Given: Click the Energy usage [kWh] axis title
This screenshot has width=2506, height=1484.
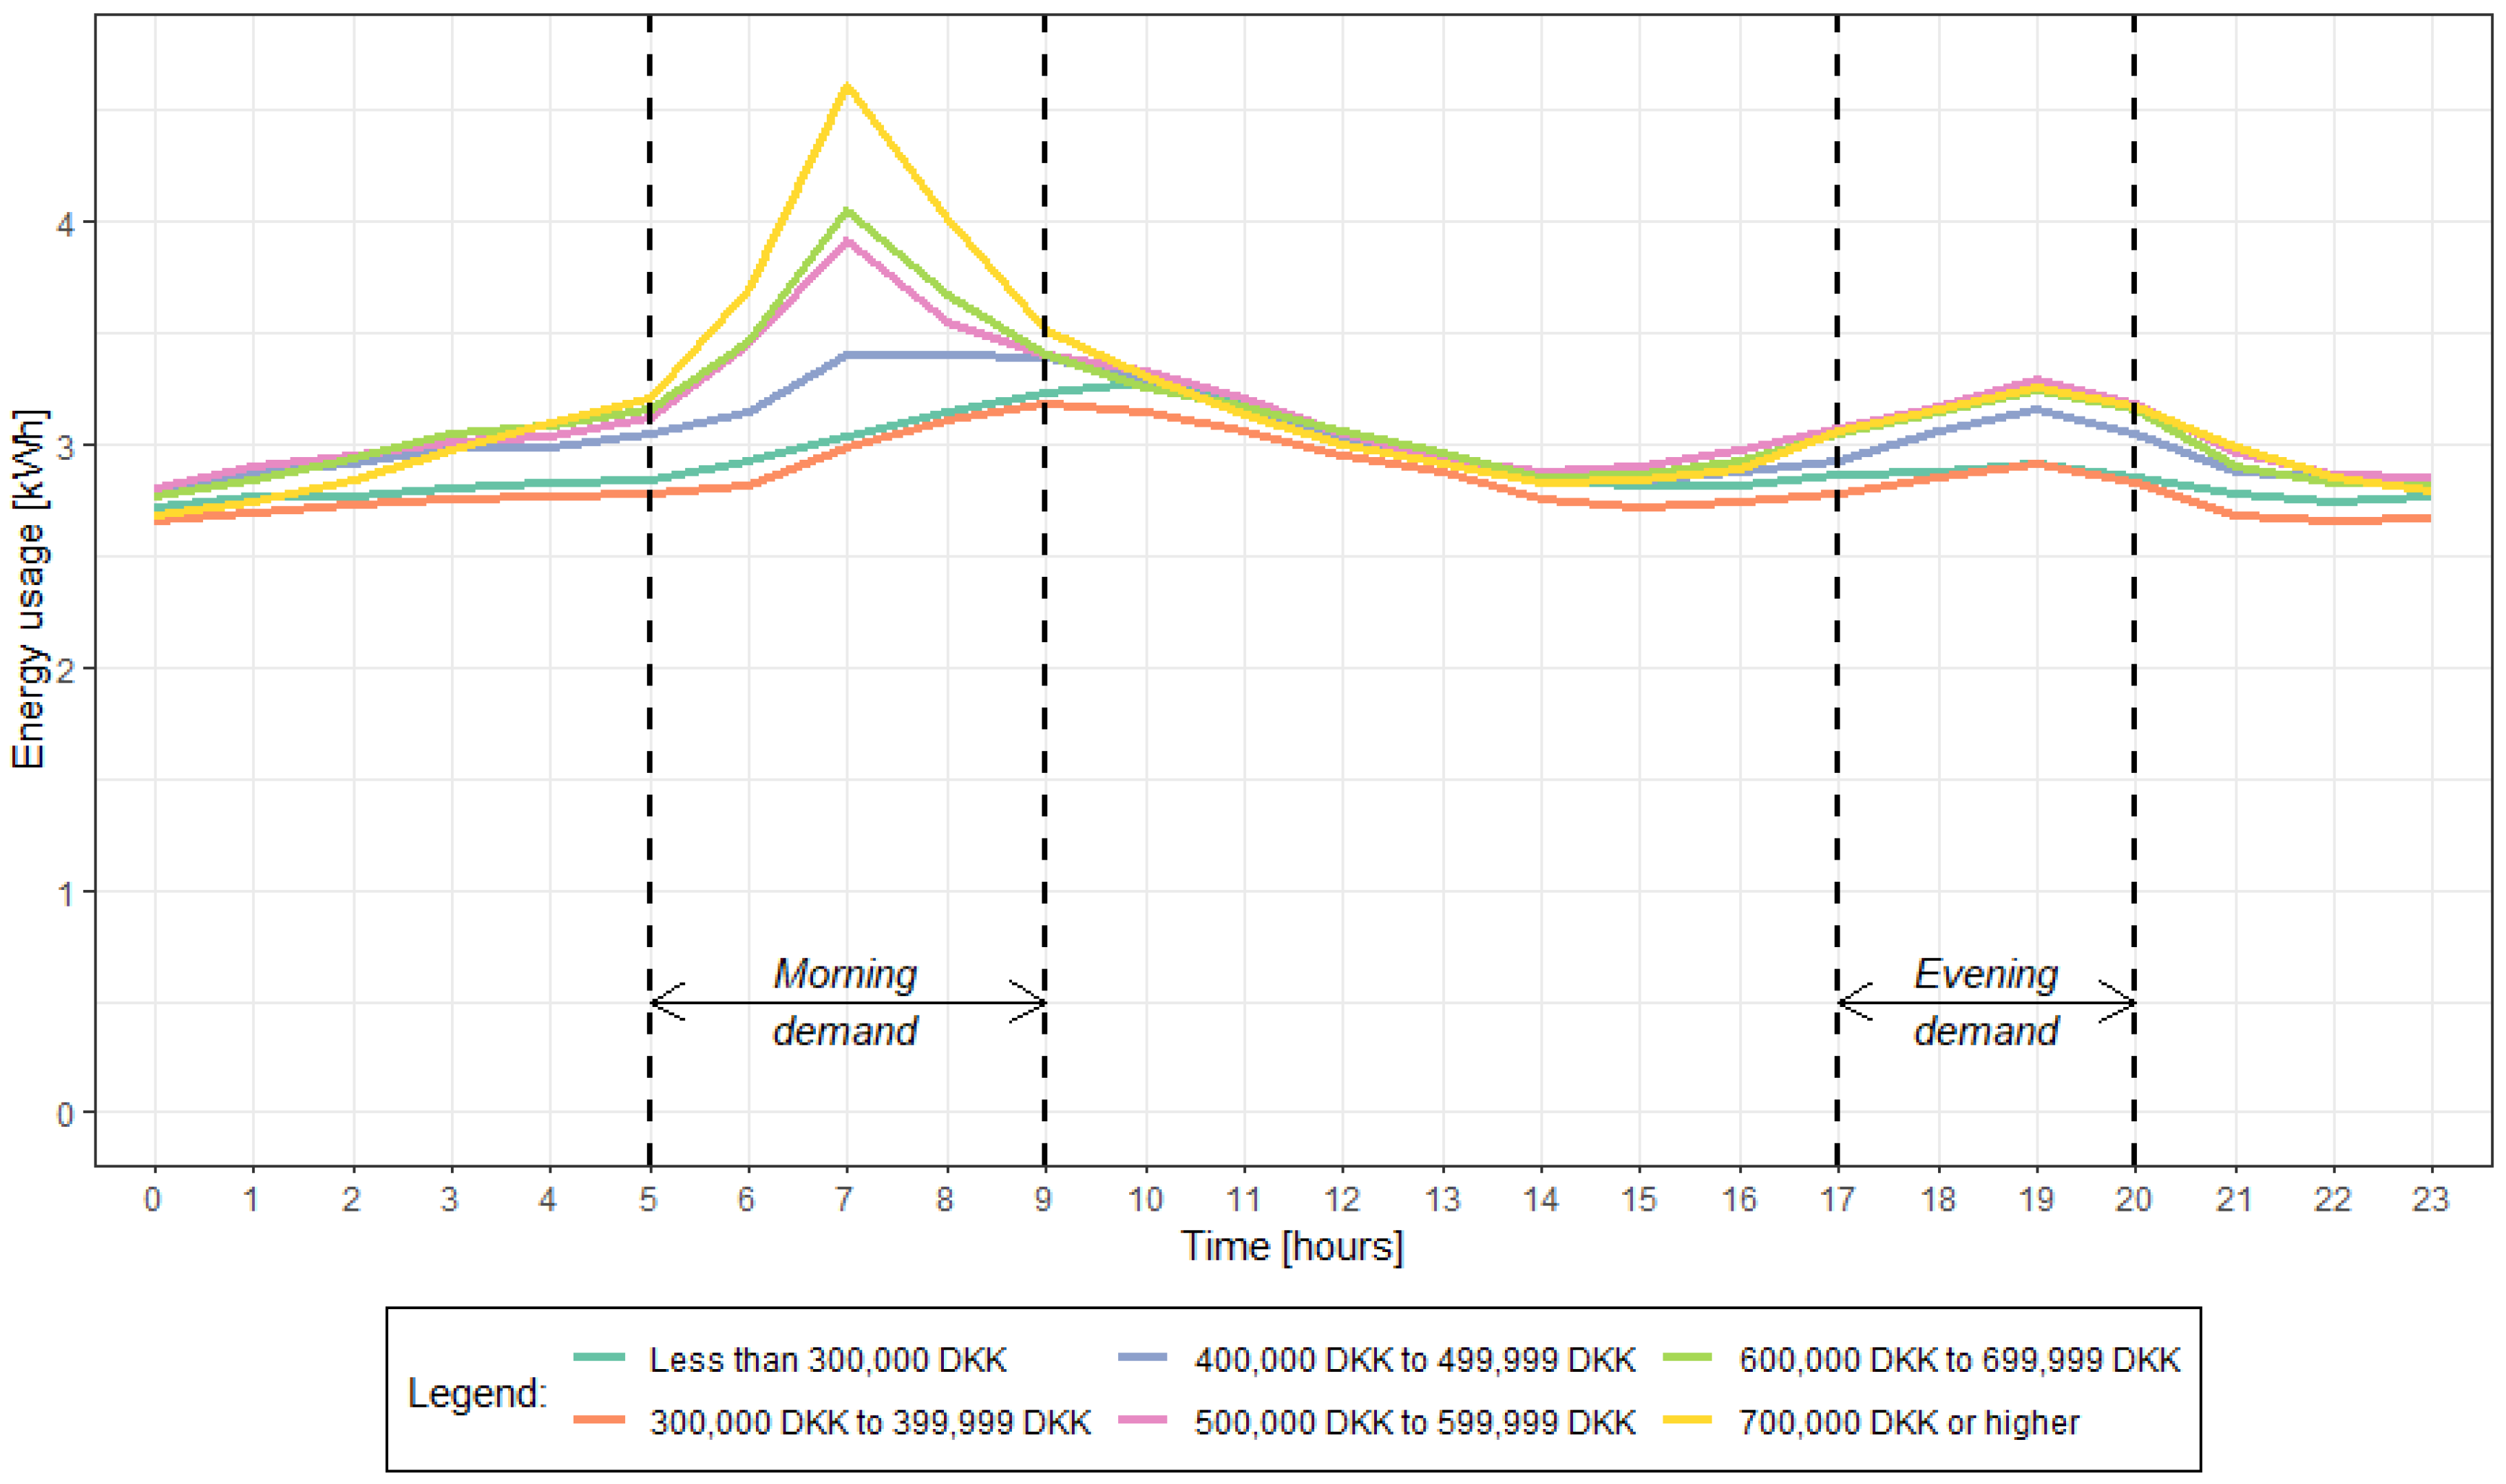Looking at the screenshot, I should point(30,590).
